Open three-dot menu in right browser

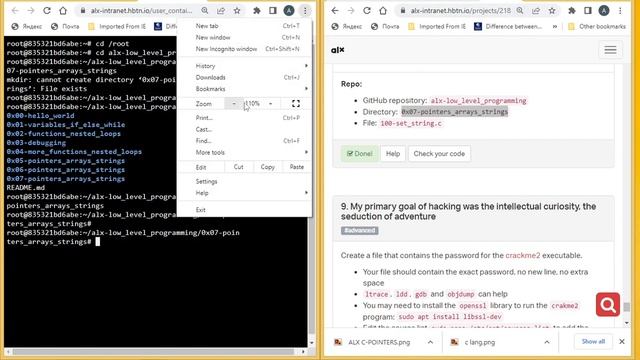(620, 11)
